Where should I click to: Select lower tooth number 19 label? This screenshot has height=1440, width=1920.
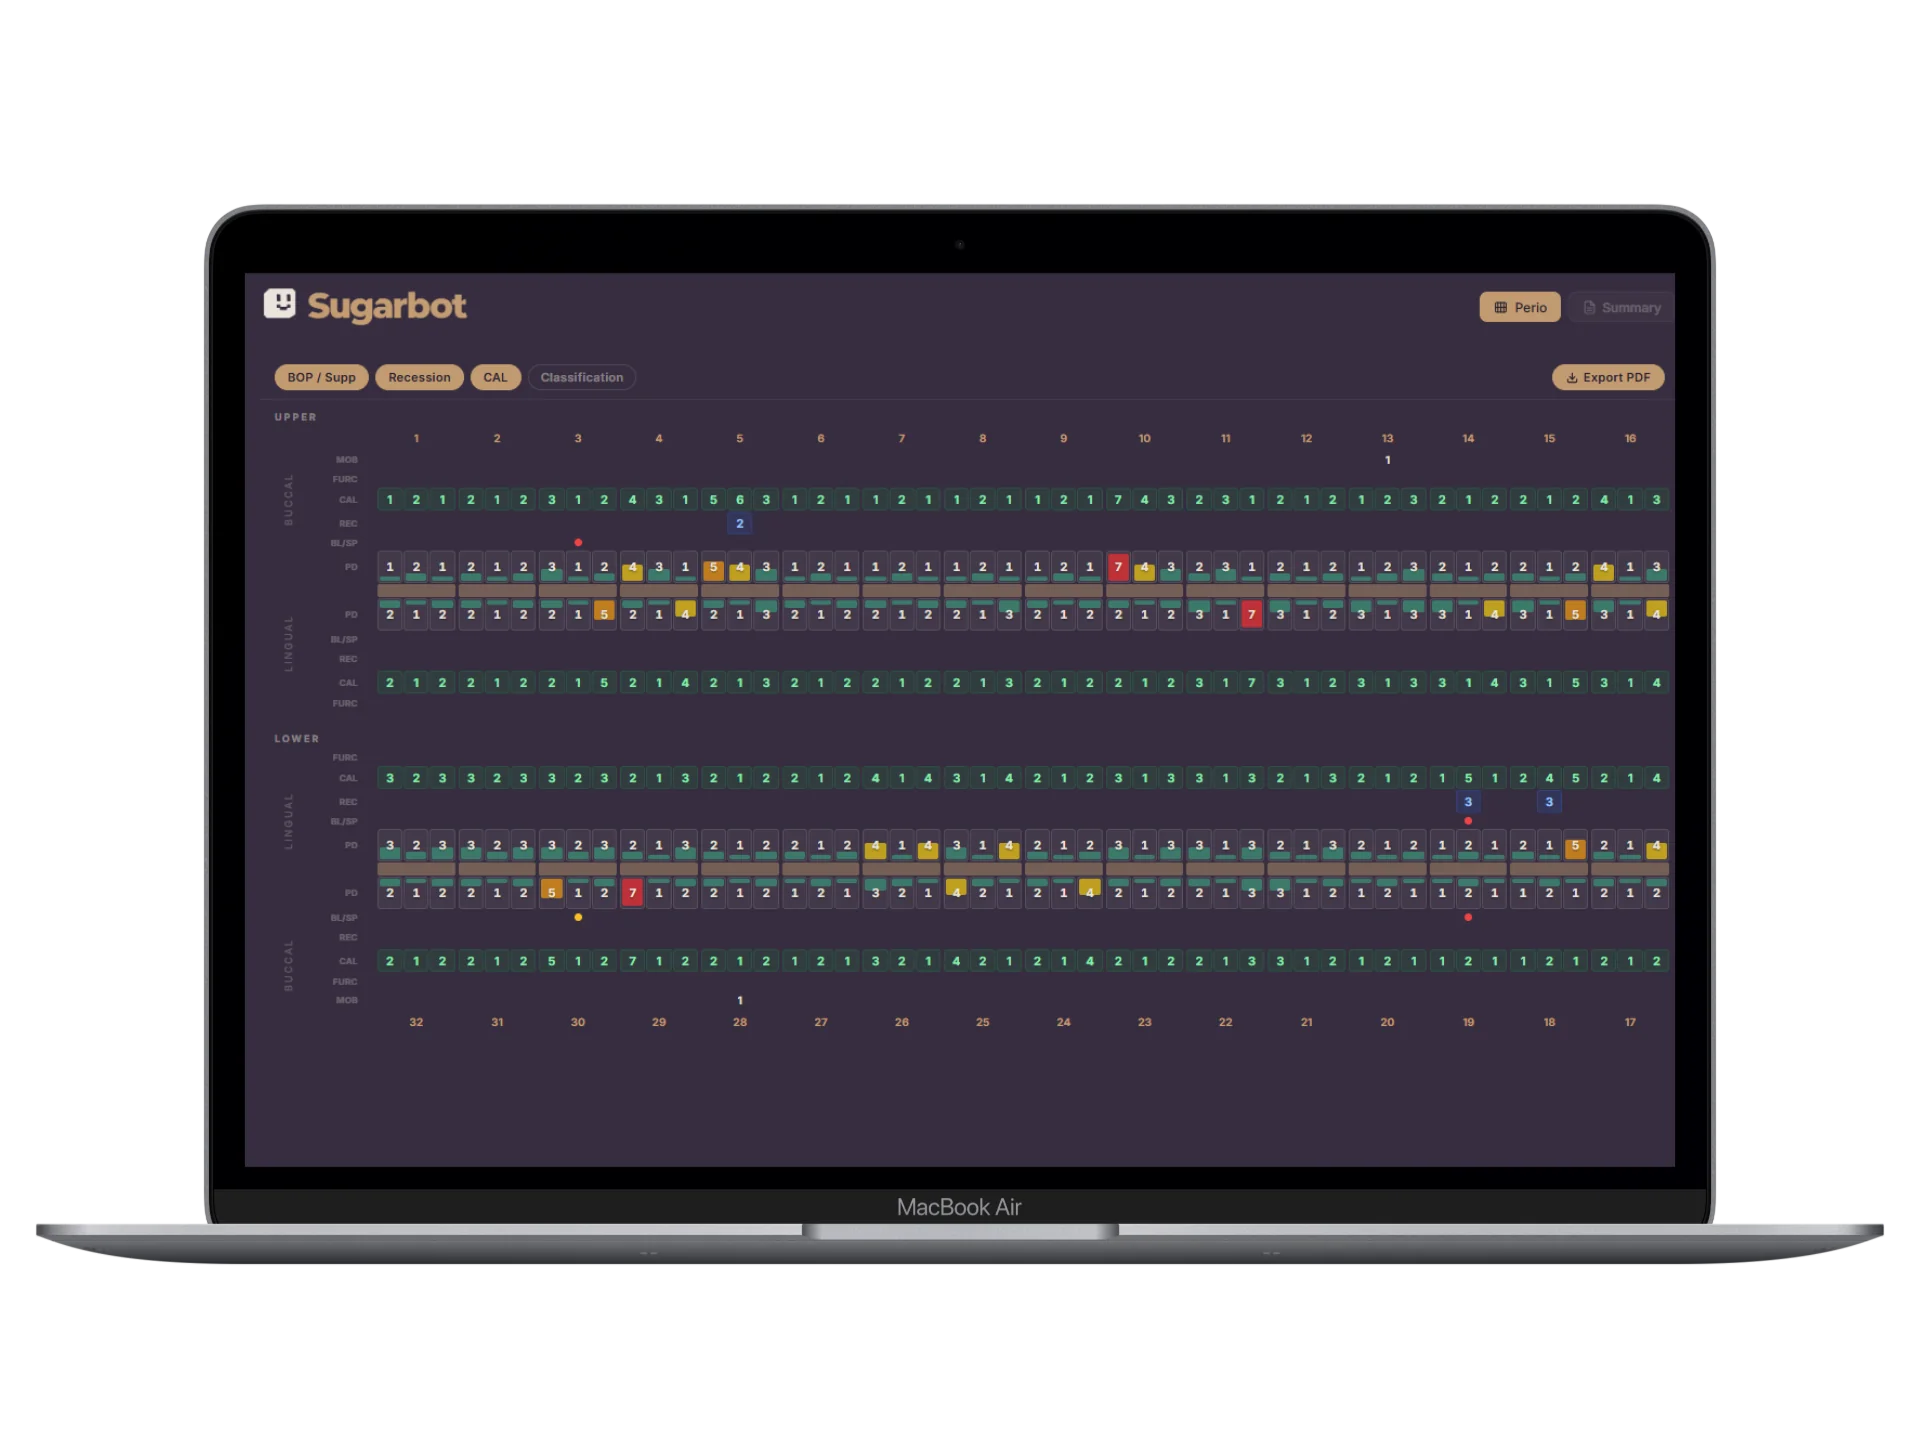pyautogui.click(x=1468, y=1022)
